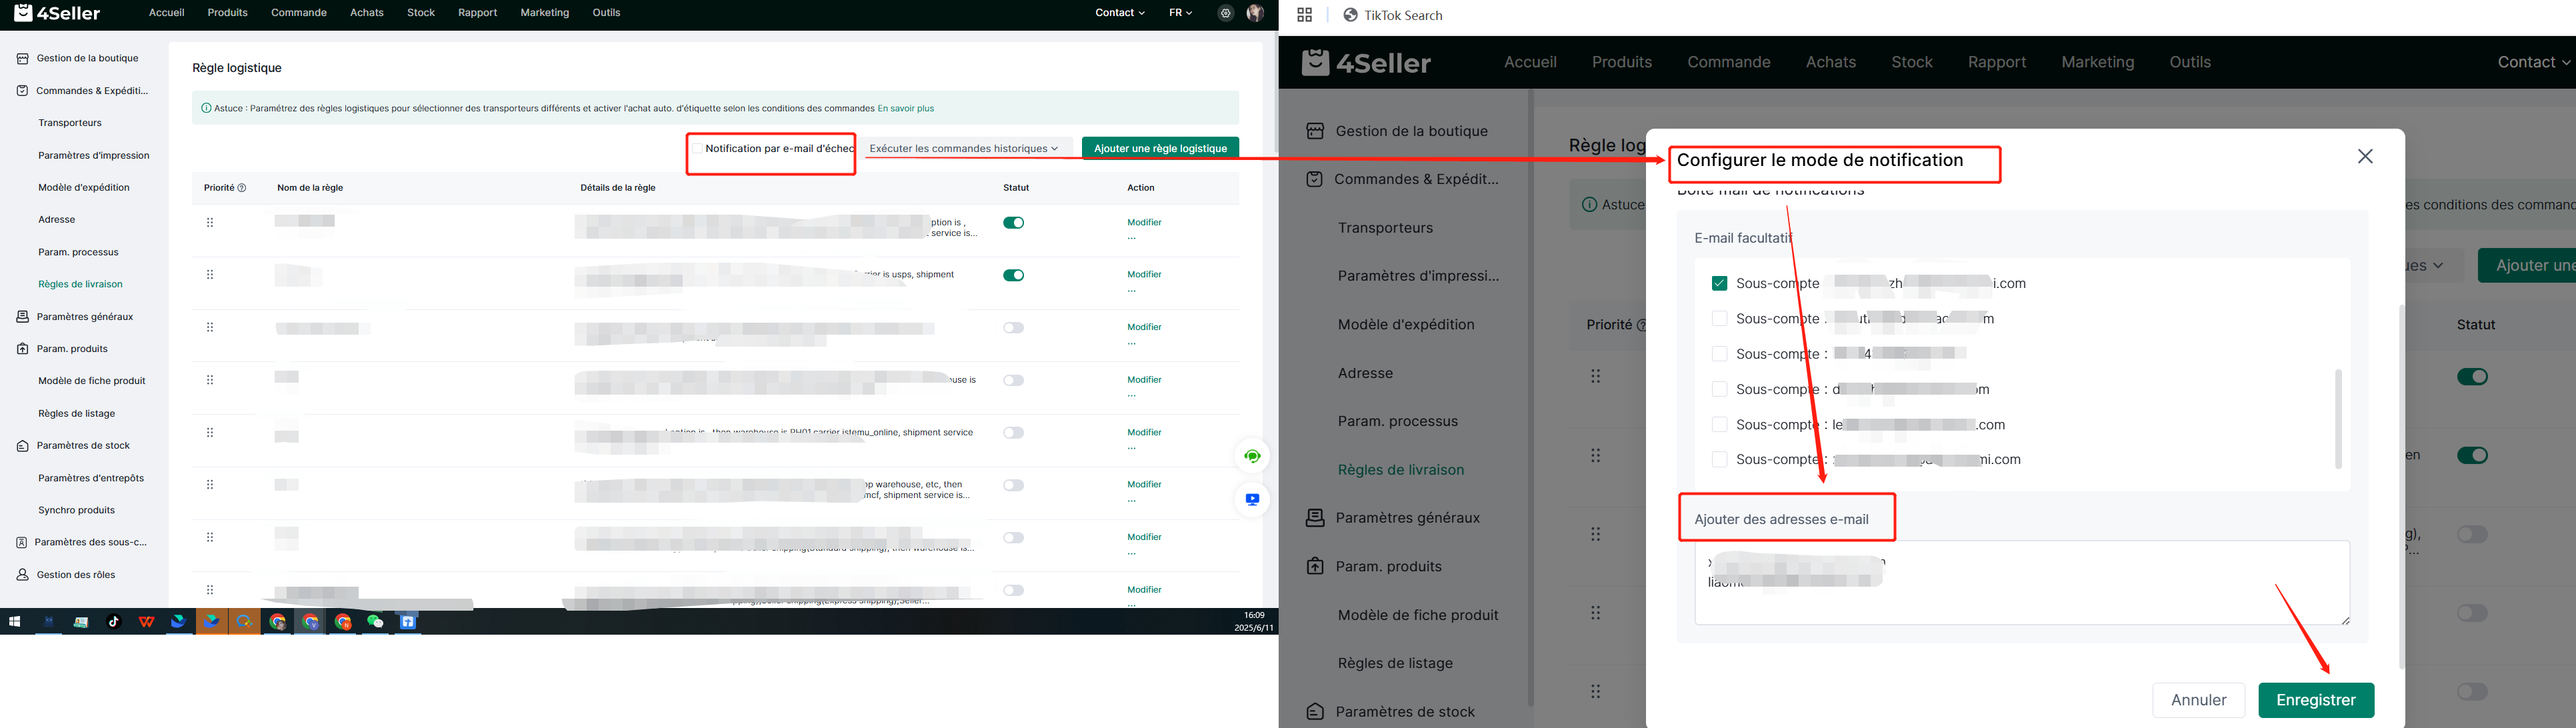The image size is (2576, 728).
Task: Untick the checked Sous-compte checkbox in the dialog
Action: [1719, 284]
